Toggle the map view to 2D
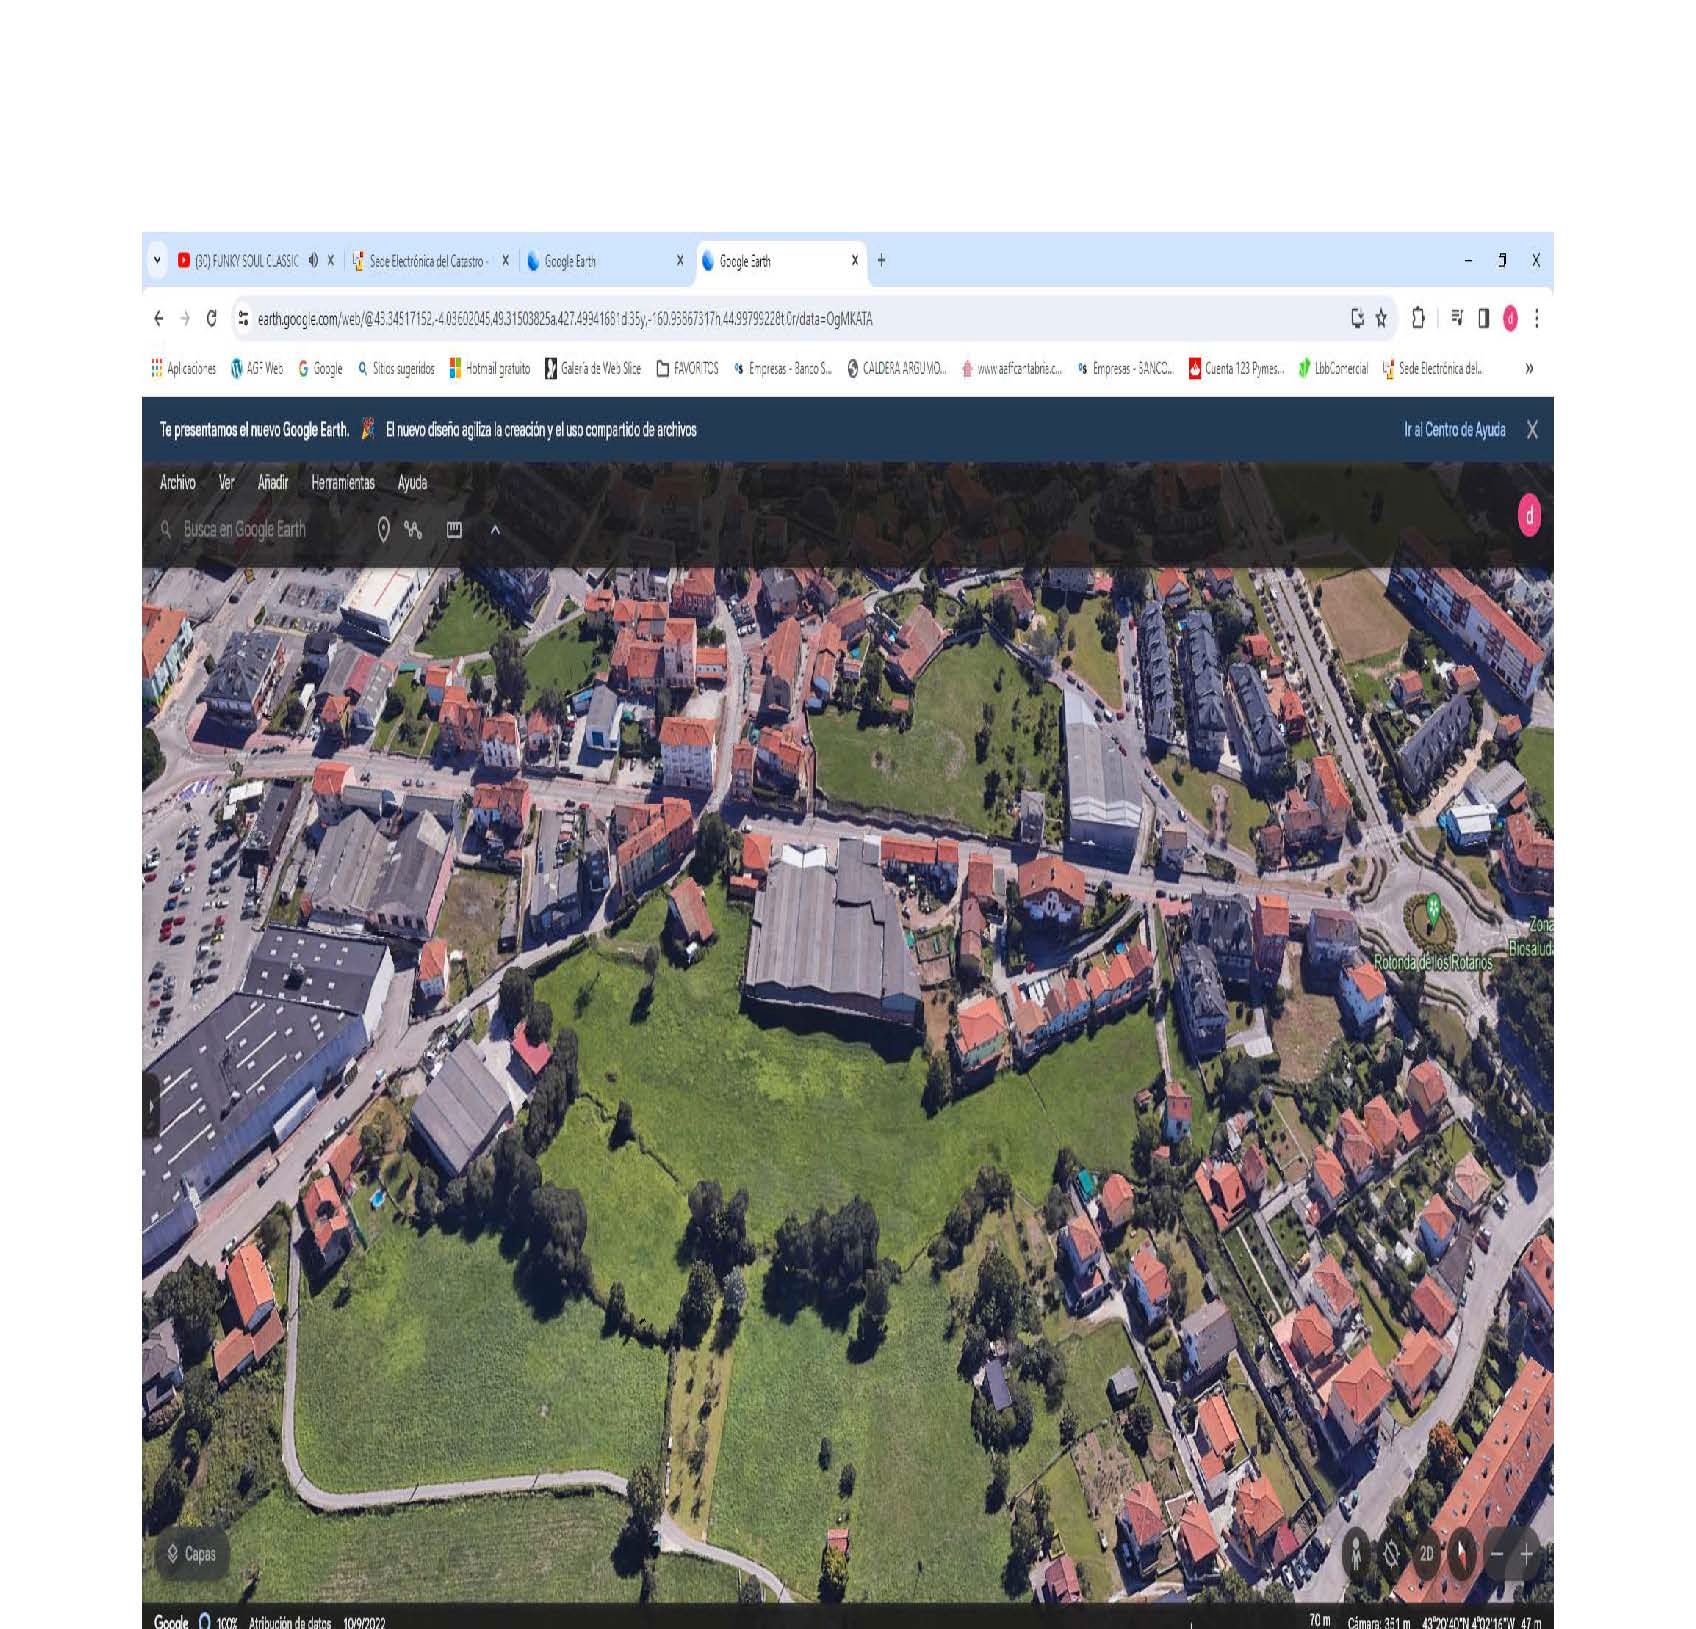The image size is (1696, 1629). click(1426, 1553)
